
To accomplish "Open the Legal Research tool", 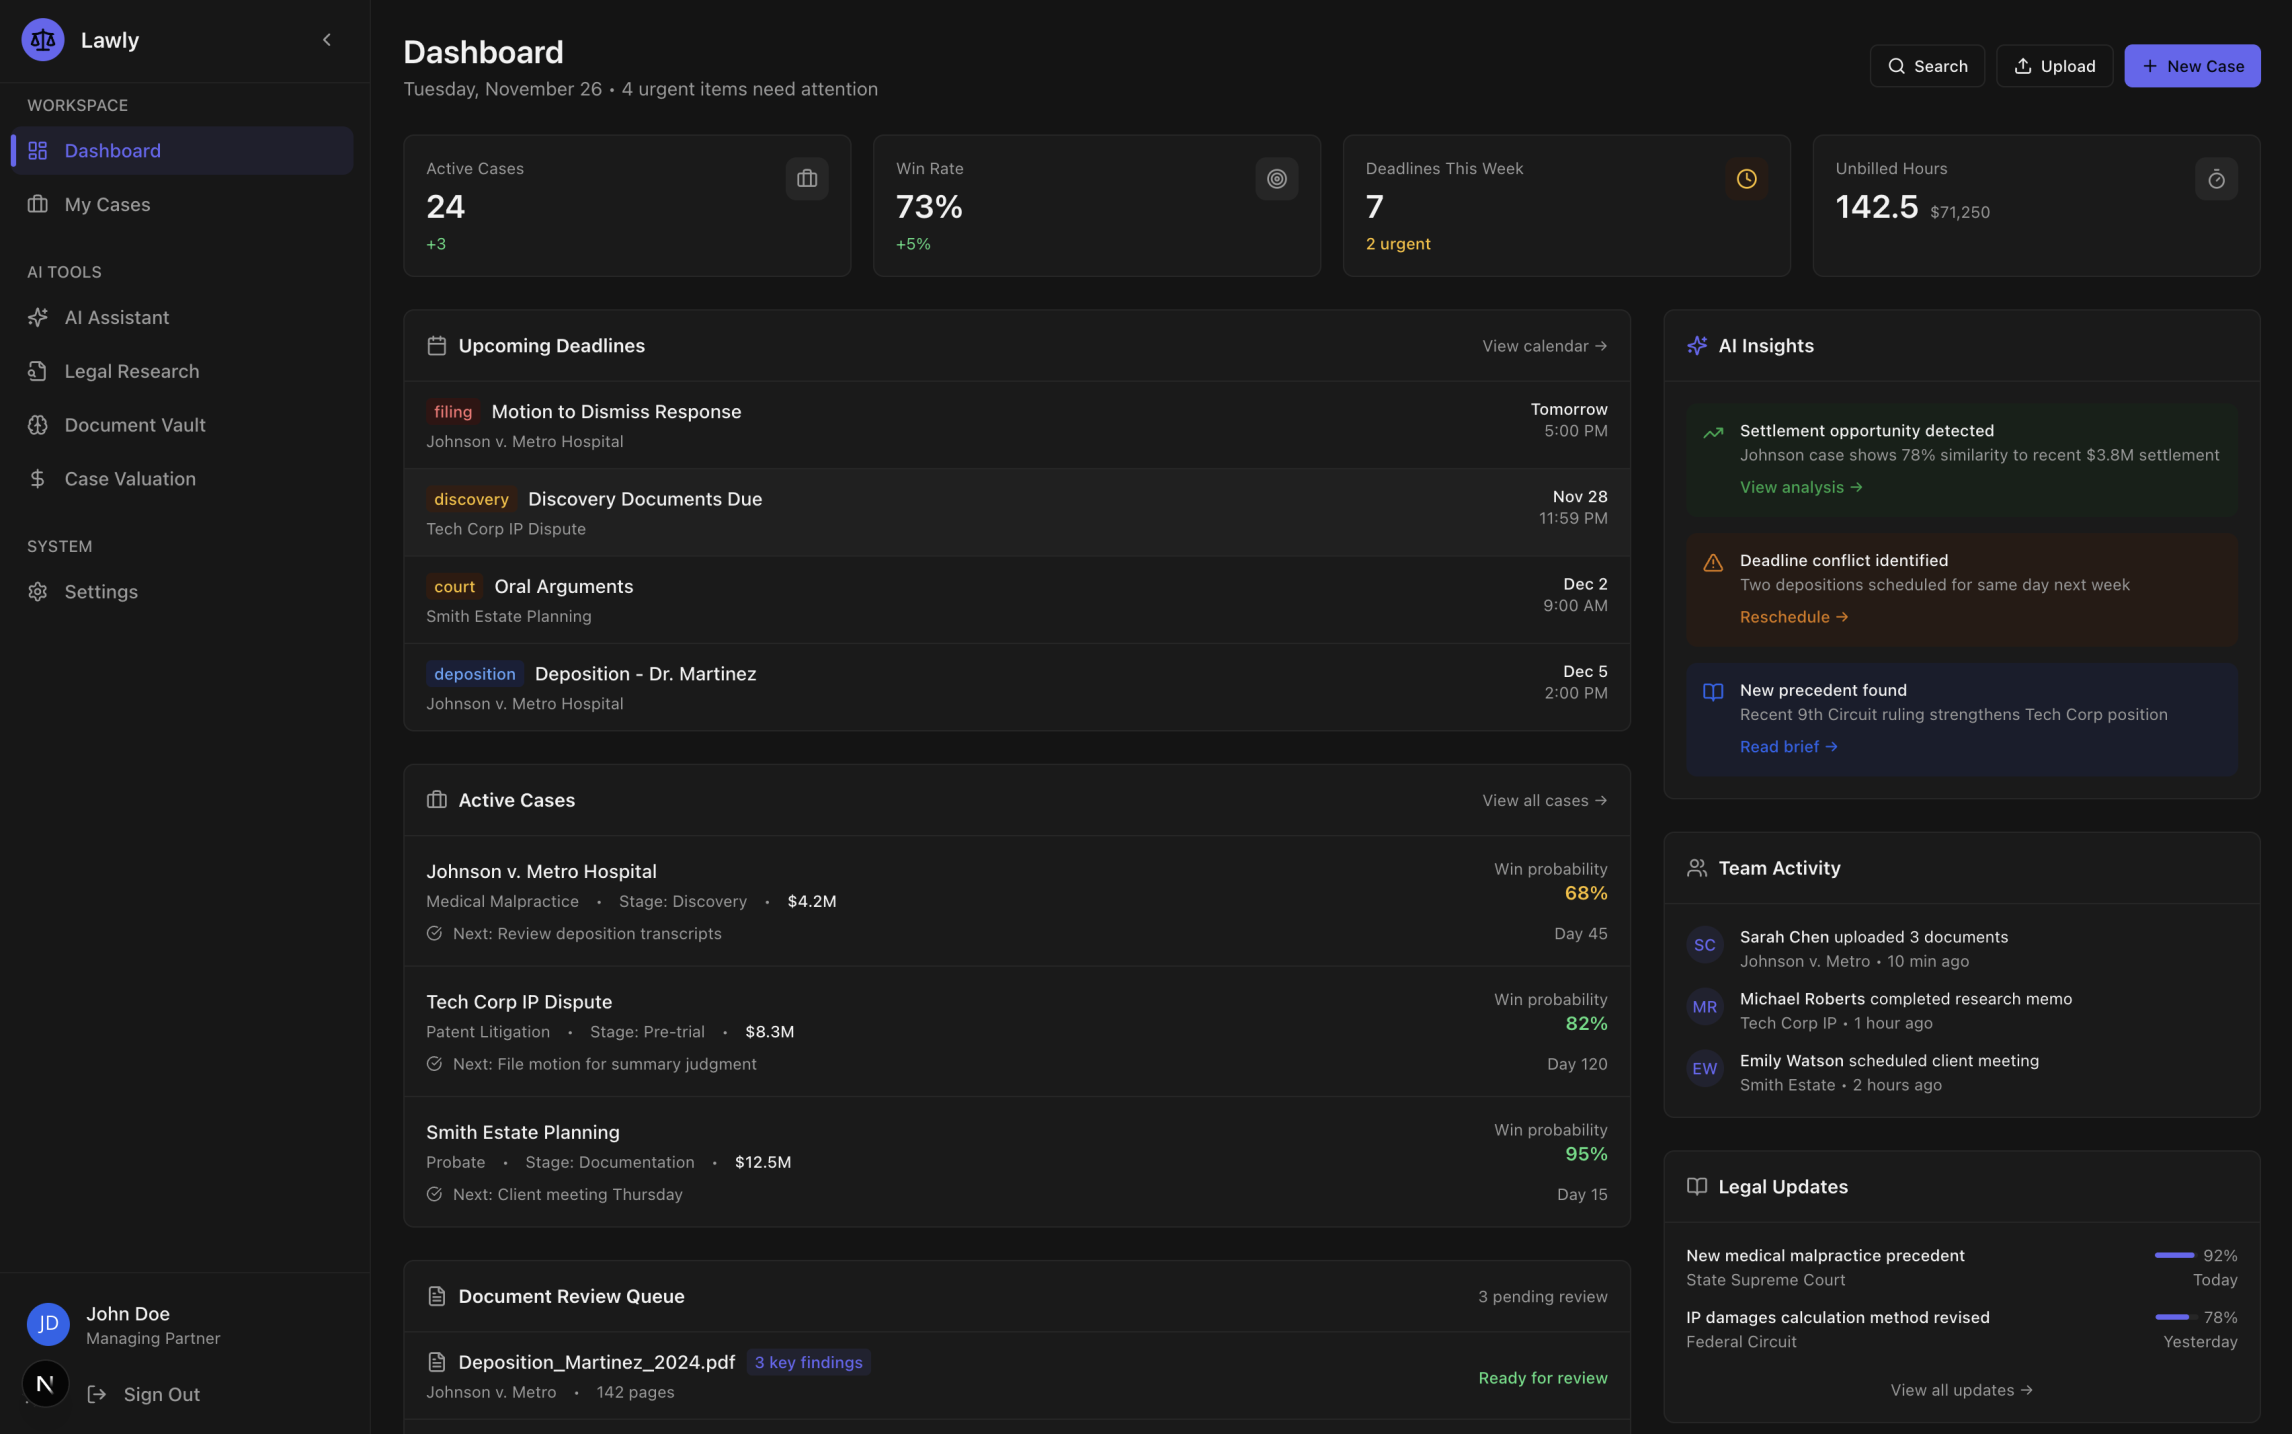I will click(131, 371).
